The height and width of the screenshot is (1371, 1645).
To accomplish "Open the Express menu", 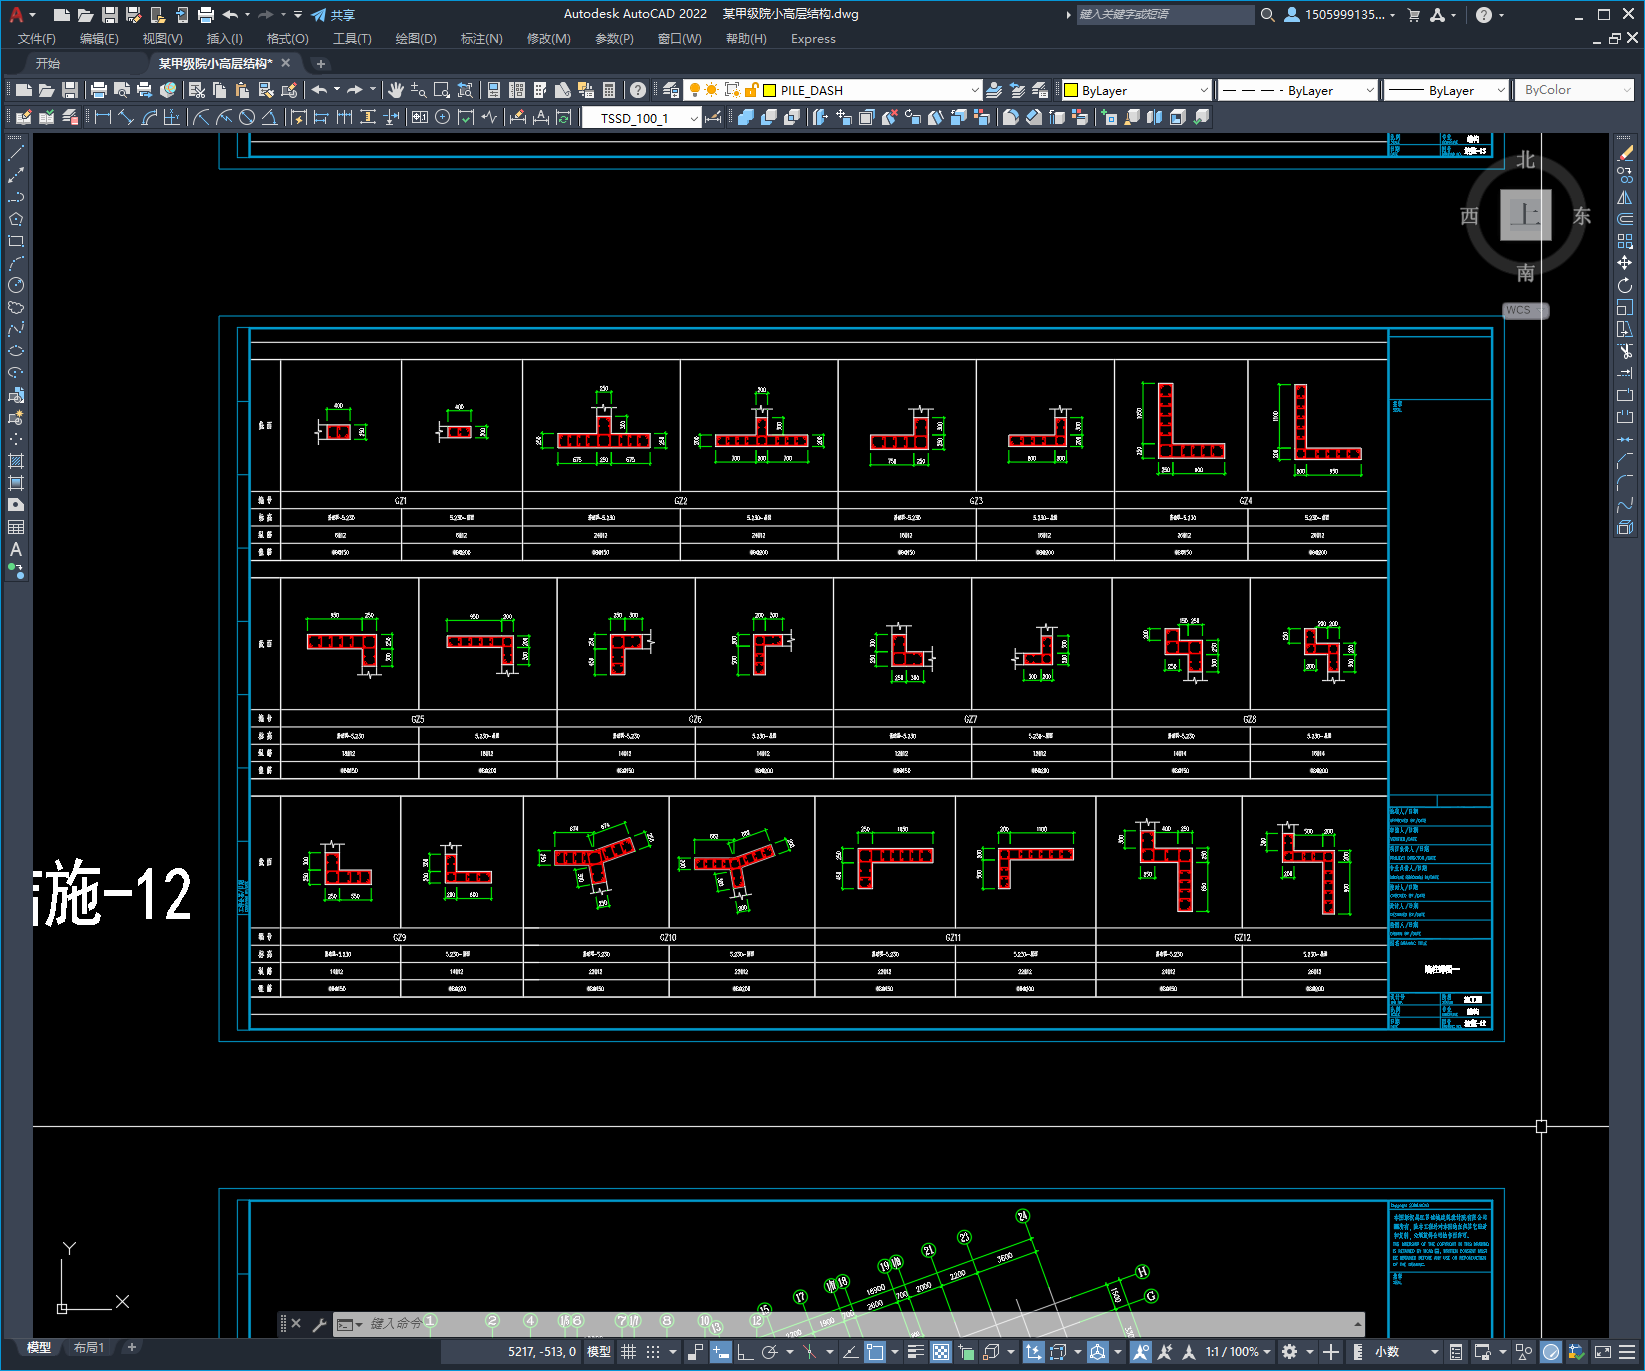I will [813, 39].
